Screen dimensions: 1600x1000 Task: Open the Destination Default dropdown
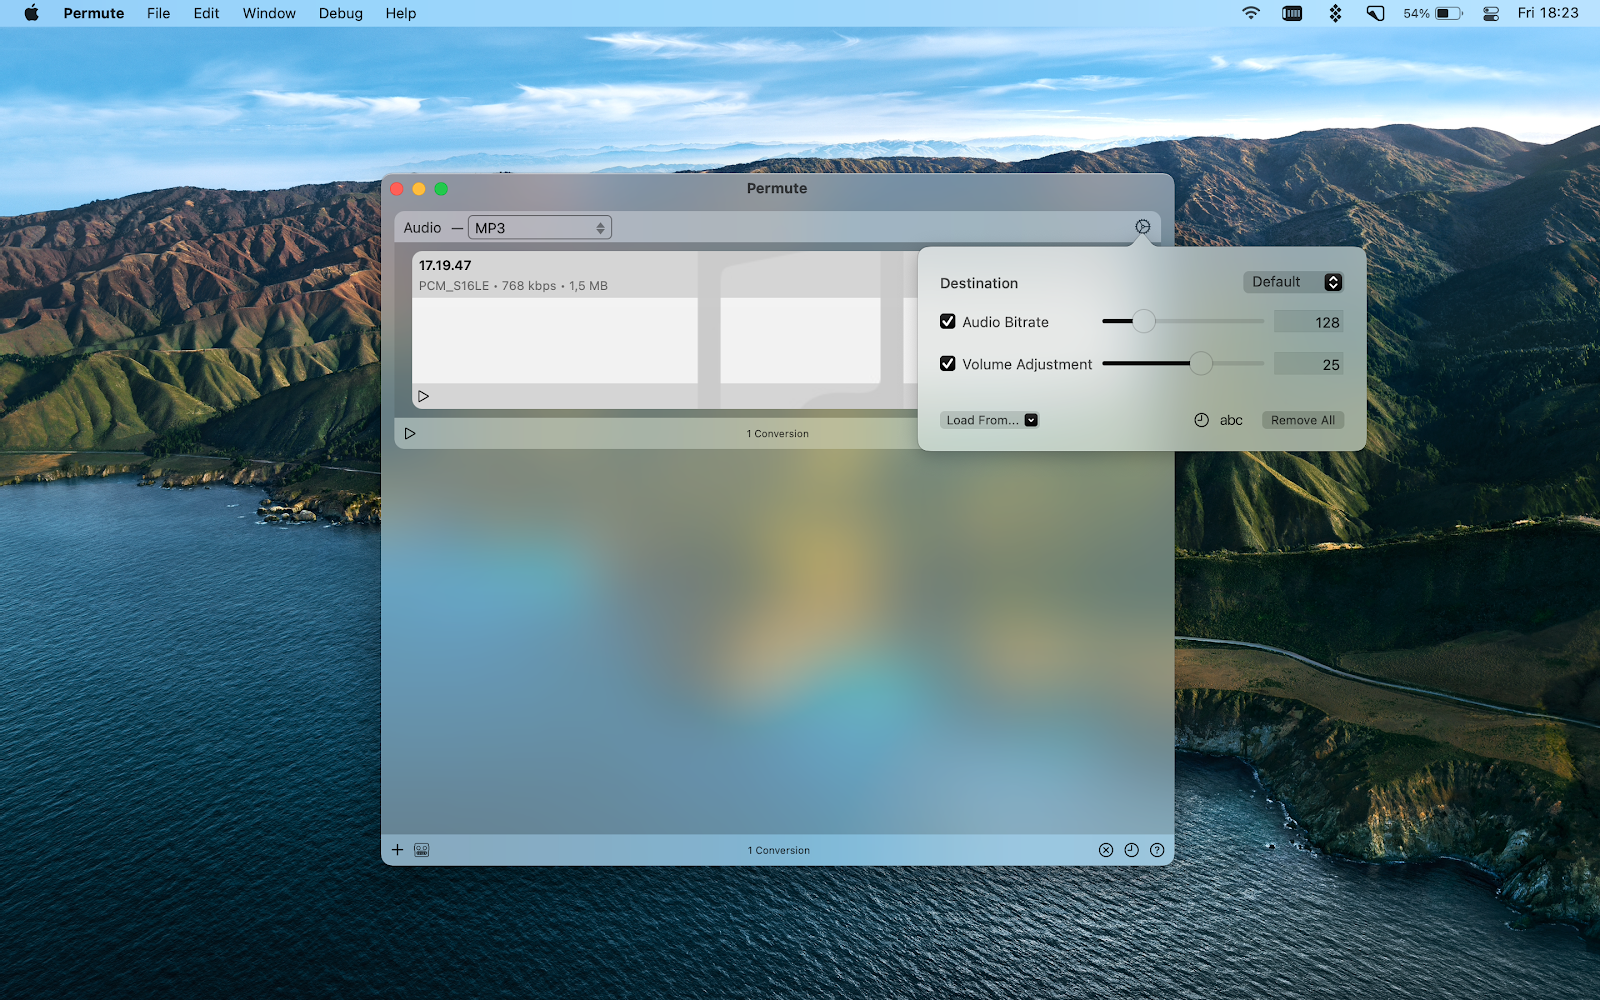(1293, 282)
